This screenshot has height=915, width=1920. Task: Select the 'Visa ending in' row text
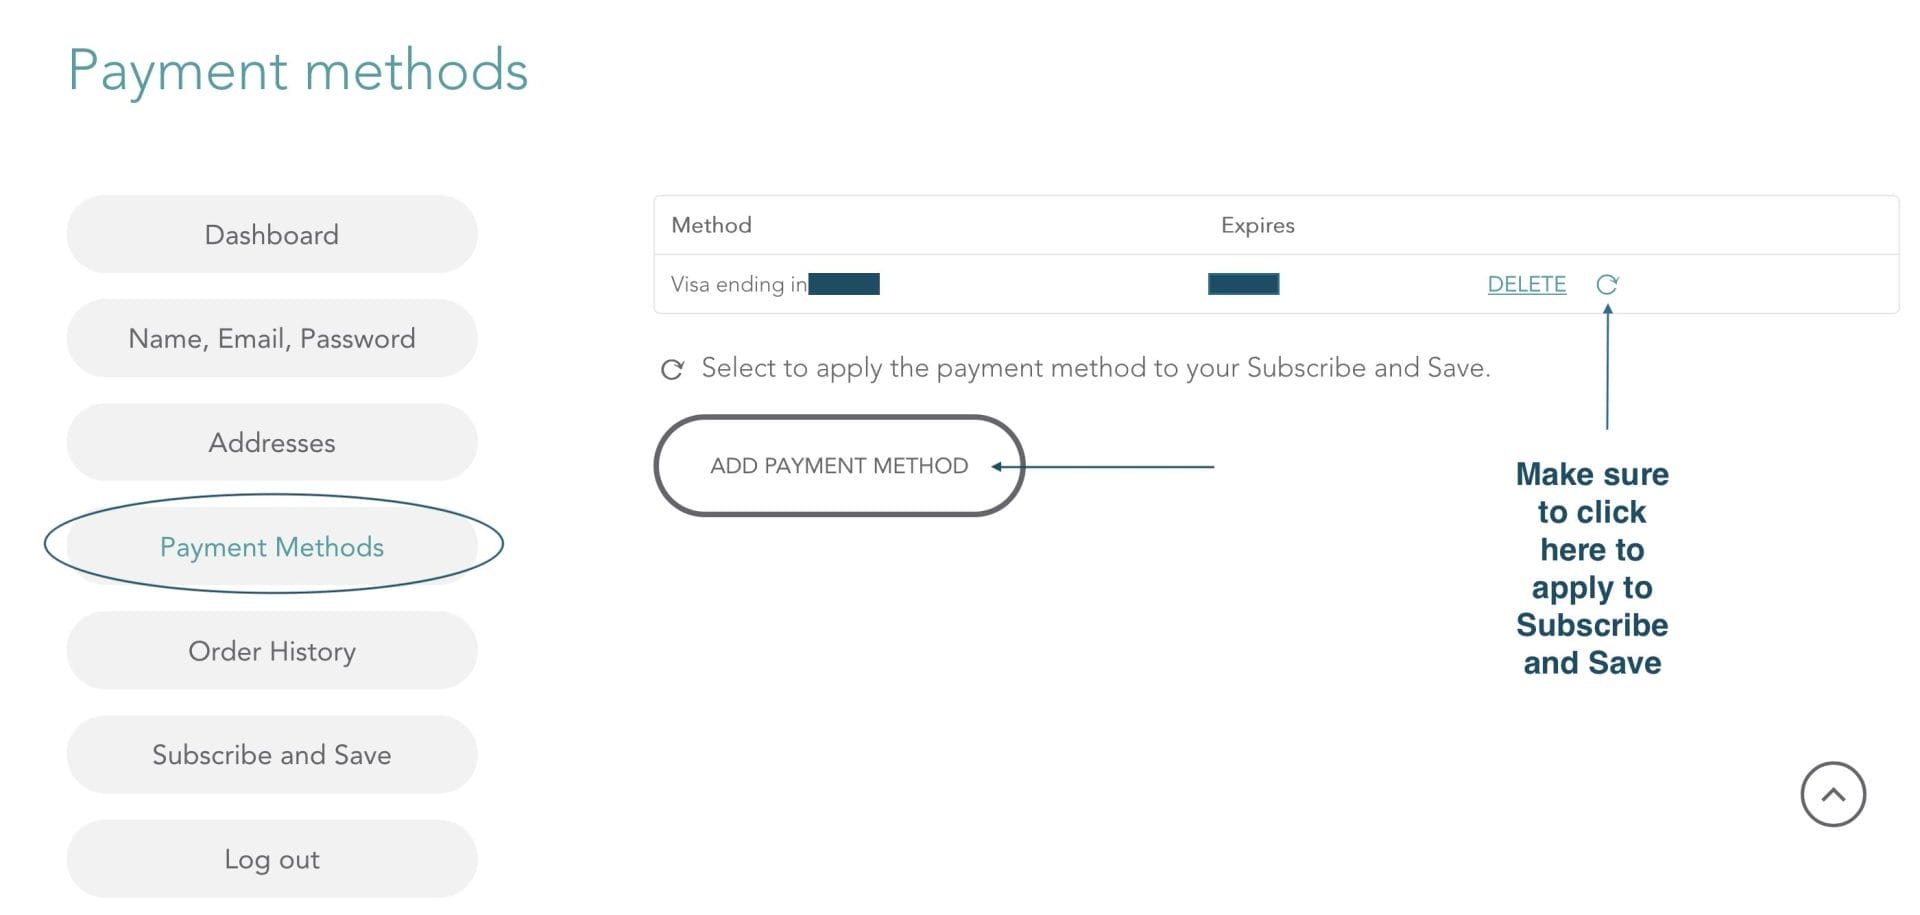[x=738, y=285]
